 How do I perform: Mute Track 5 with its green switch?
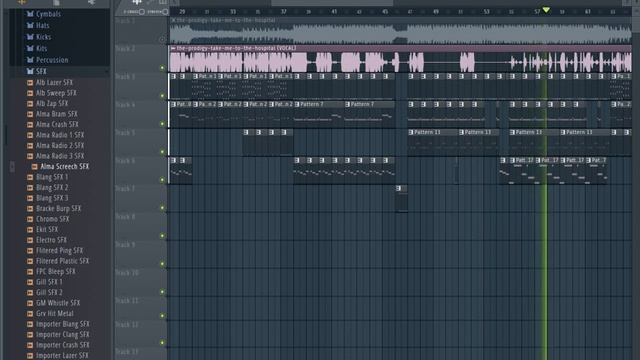[162, 152]
